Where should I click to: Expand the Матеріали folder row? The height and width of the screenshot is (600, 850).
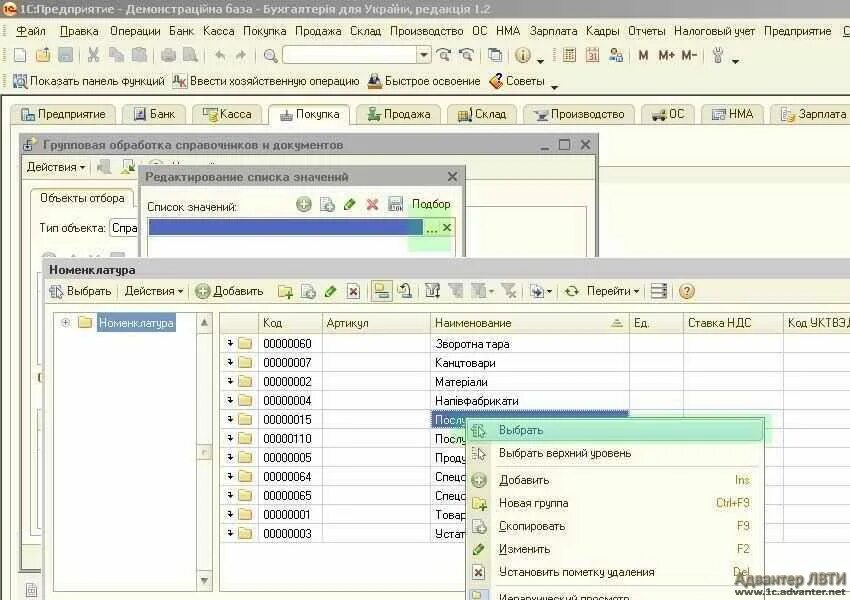coord(230,381)
